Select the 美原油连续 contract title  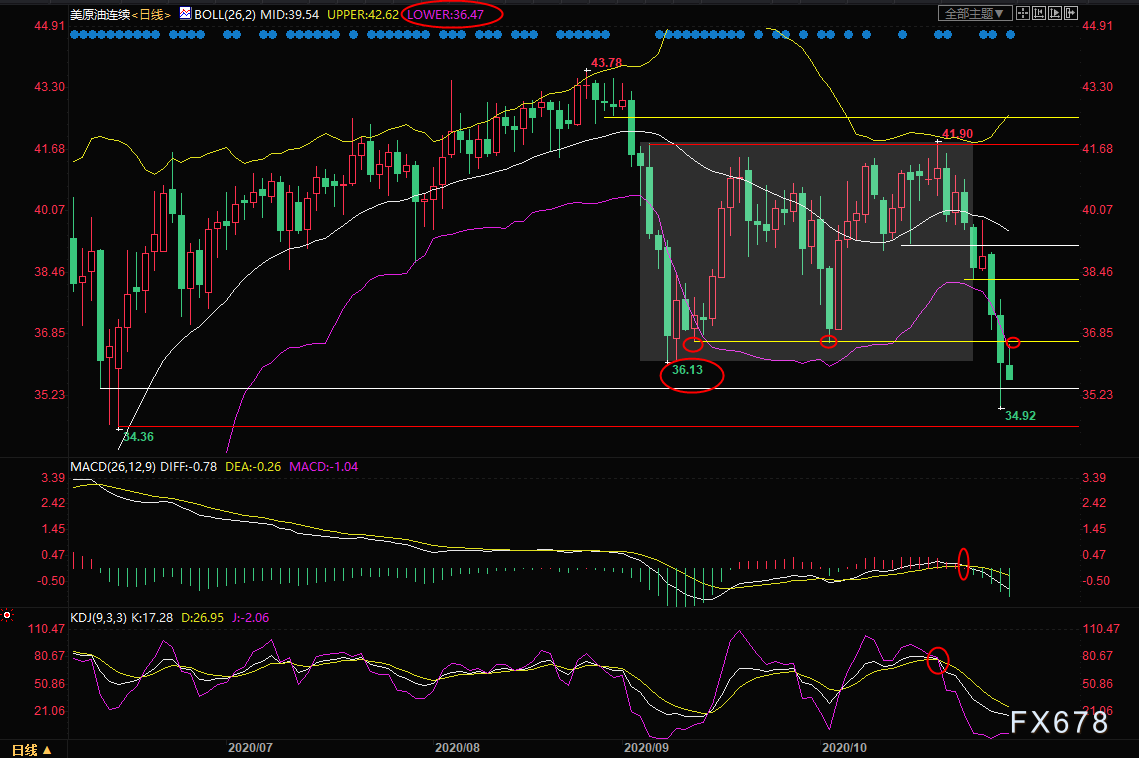(100, 15)
